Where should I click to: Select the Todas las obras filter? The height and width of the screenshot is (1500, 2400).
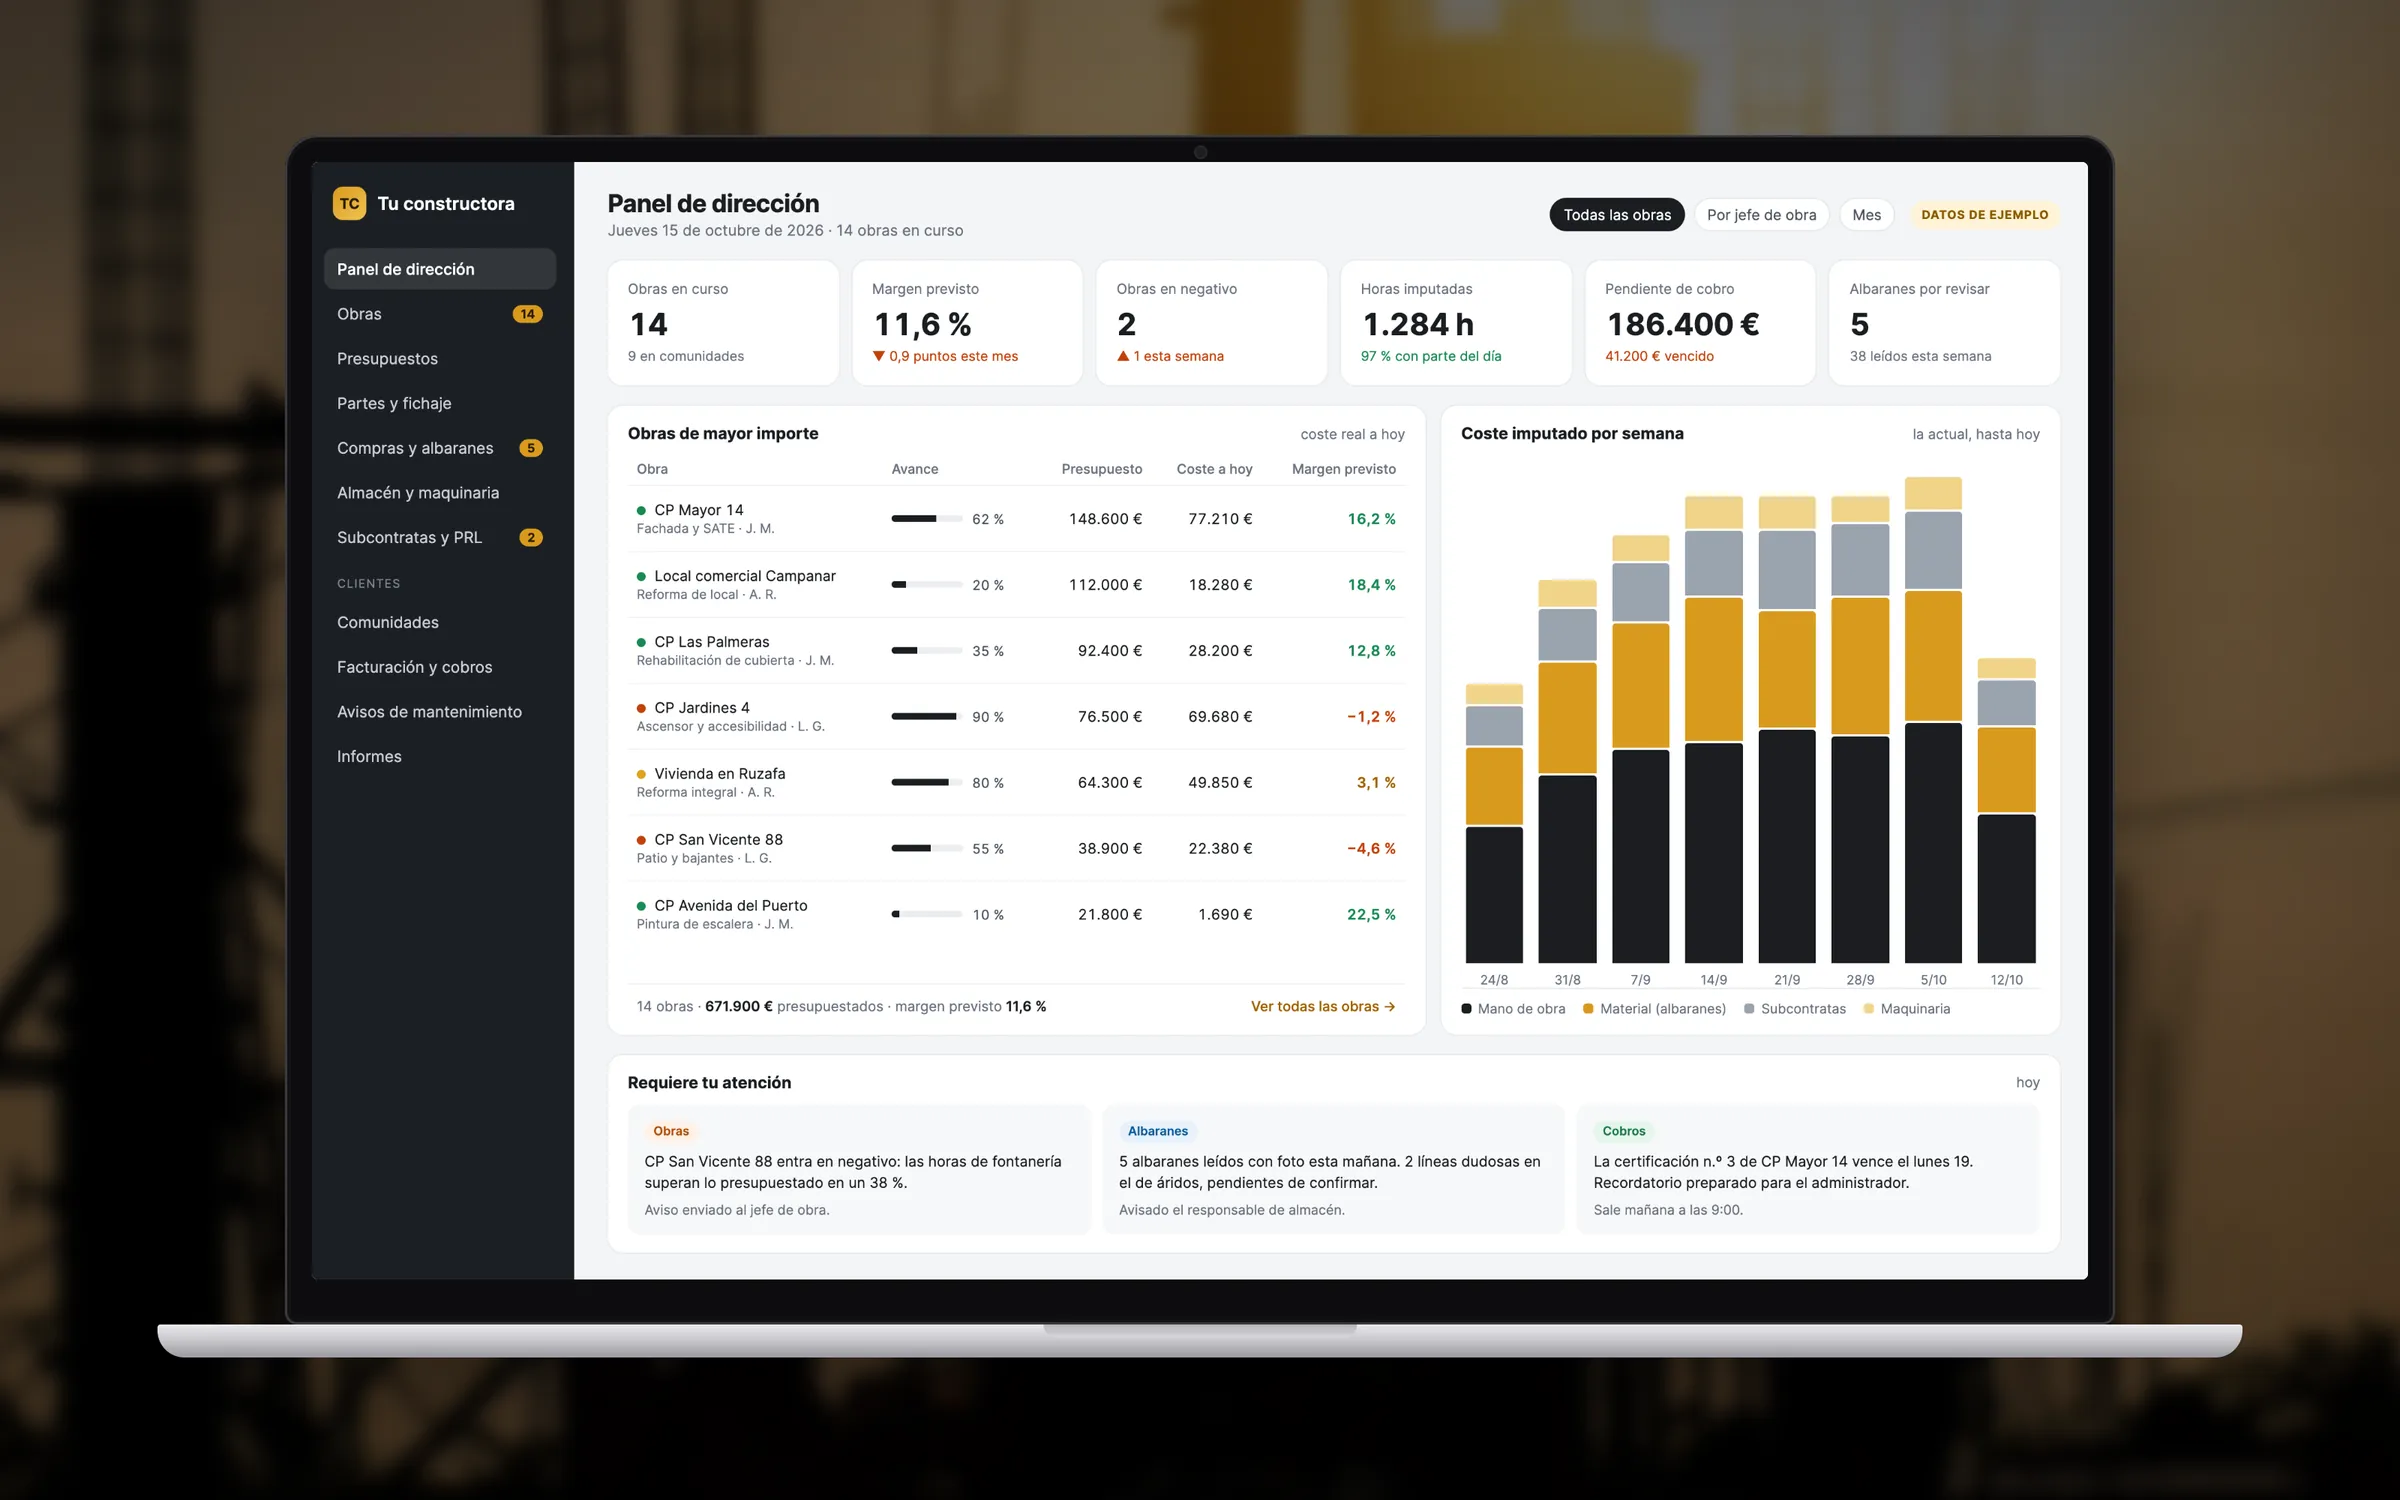[x=1616, y=215]
